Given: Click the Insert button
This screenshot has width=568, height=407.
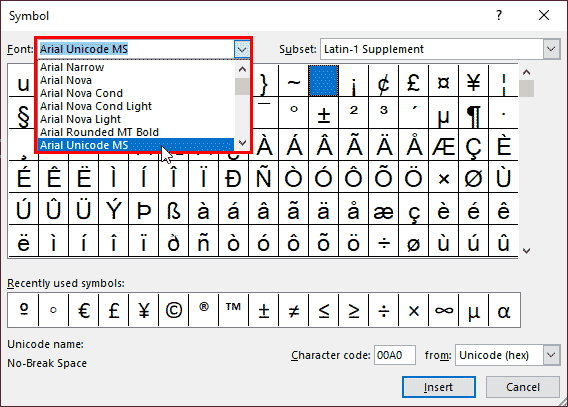Looking at the screenshot, I should point(439,387).
